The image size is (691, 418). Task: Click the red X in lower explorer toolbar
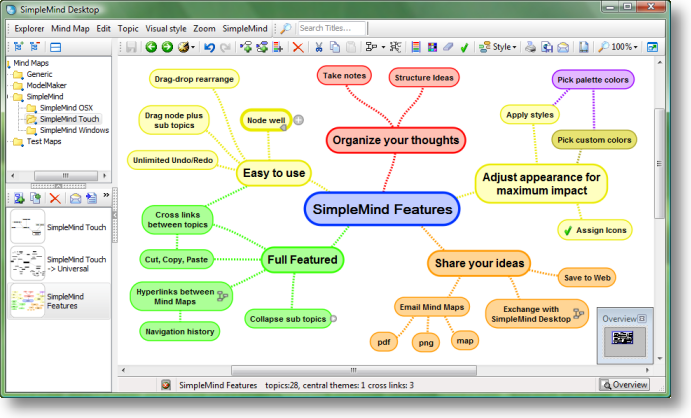55,198
